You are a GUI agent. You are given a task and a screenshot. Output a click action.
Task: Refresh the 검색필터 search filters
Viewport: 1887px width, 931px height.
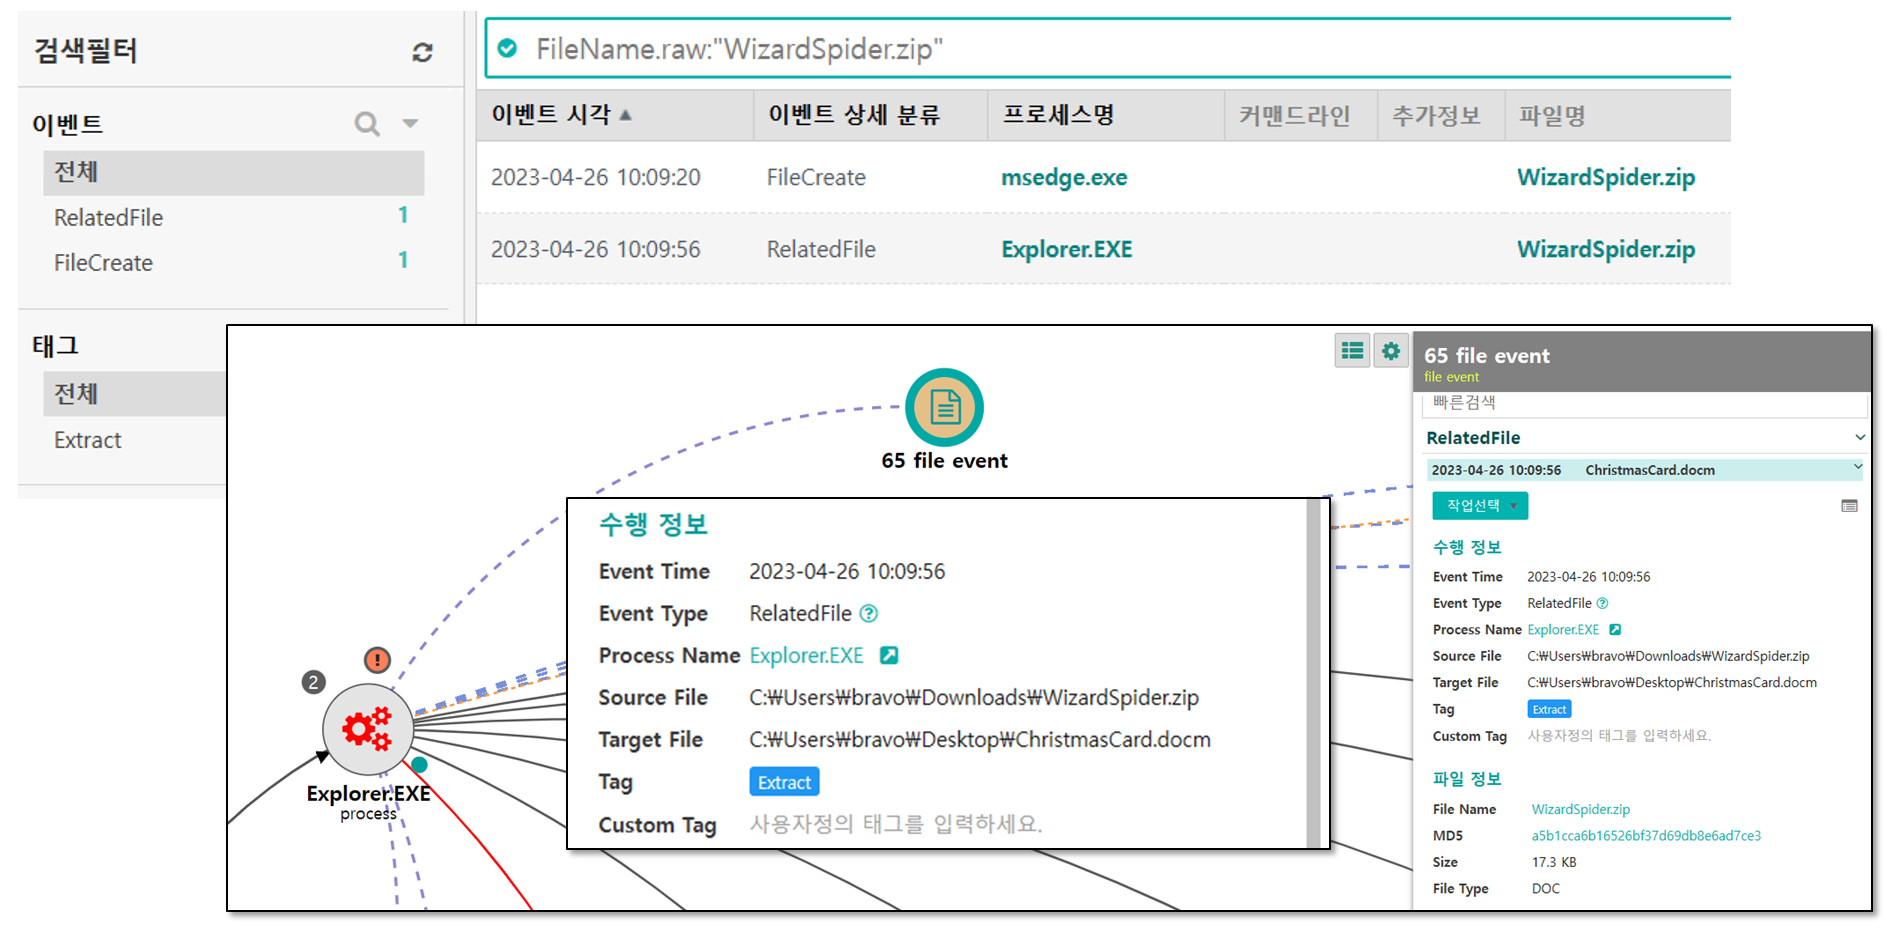click(422, 52)
